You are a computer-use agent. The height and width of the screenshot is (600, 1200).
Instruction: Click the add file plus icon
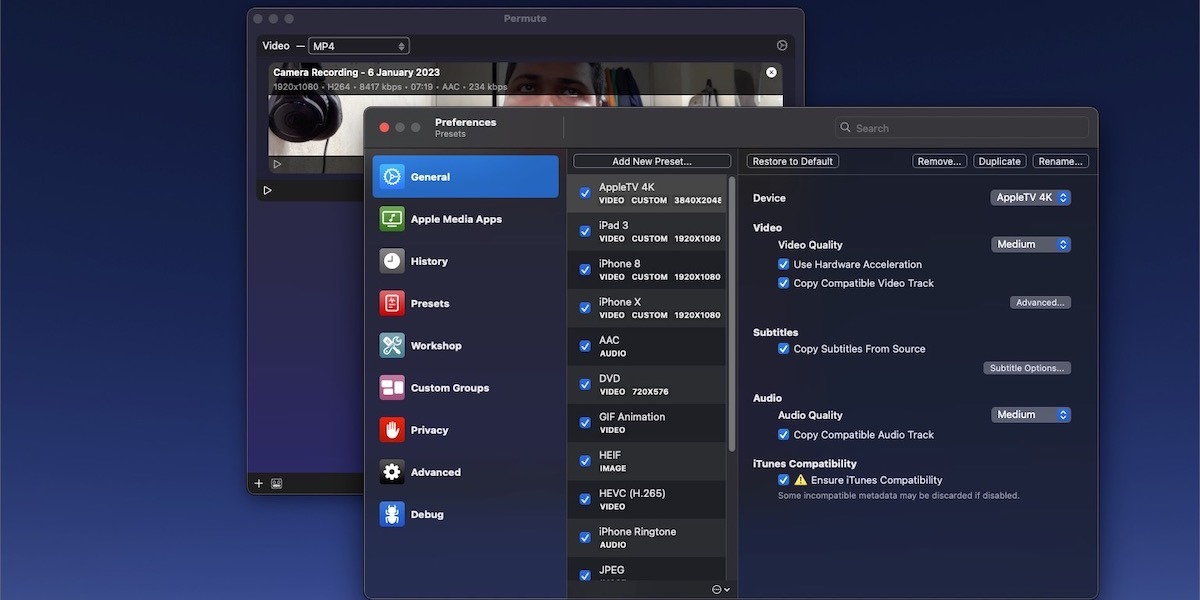click(258, 482)
